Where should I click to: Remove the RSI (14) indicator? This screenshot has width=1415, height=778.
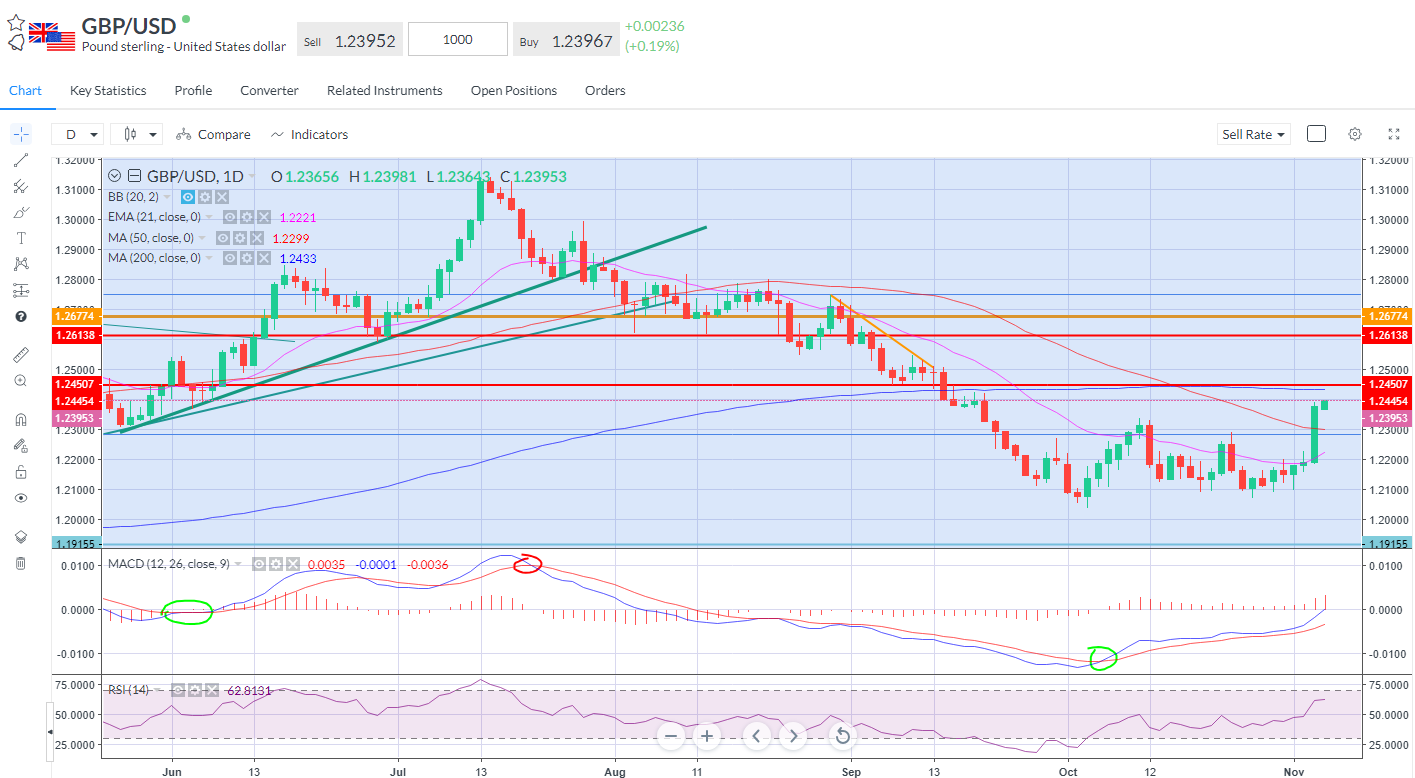[x=212, y=690]
